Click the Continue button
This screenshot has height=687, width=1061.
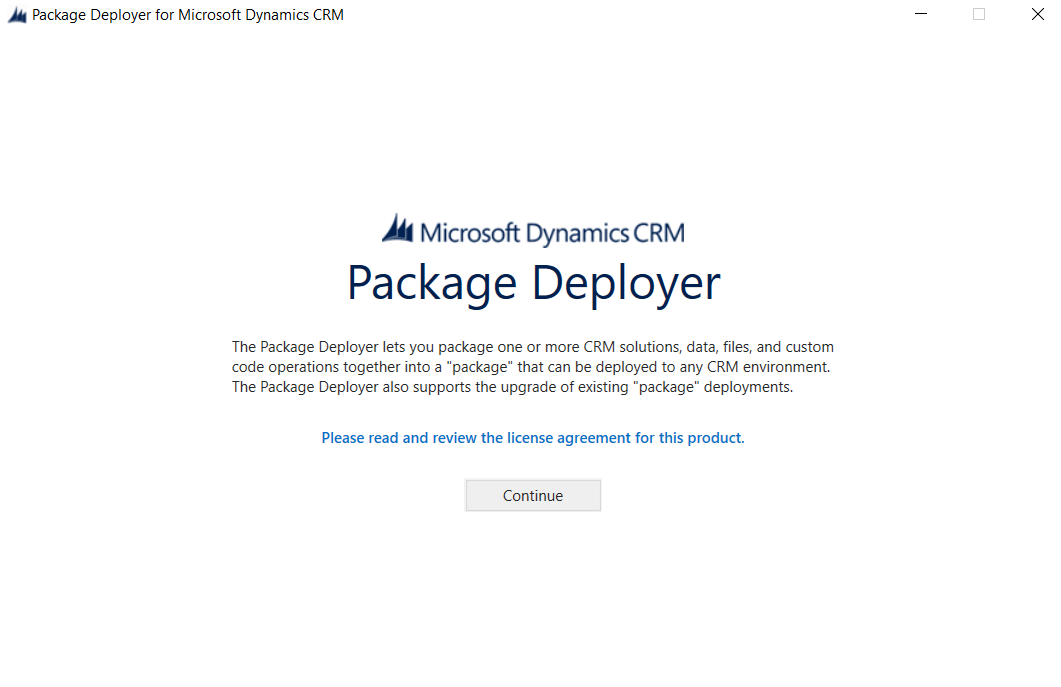tap(533, 495)
